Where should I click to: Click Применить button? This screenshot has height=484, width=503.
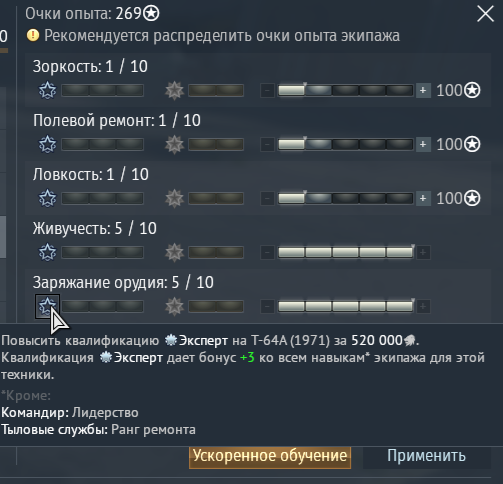pos(426,456)
